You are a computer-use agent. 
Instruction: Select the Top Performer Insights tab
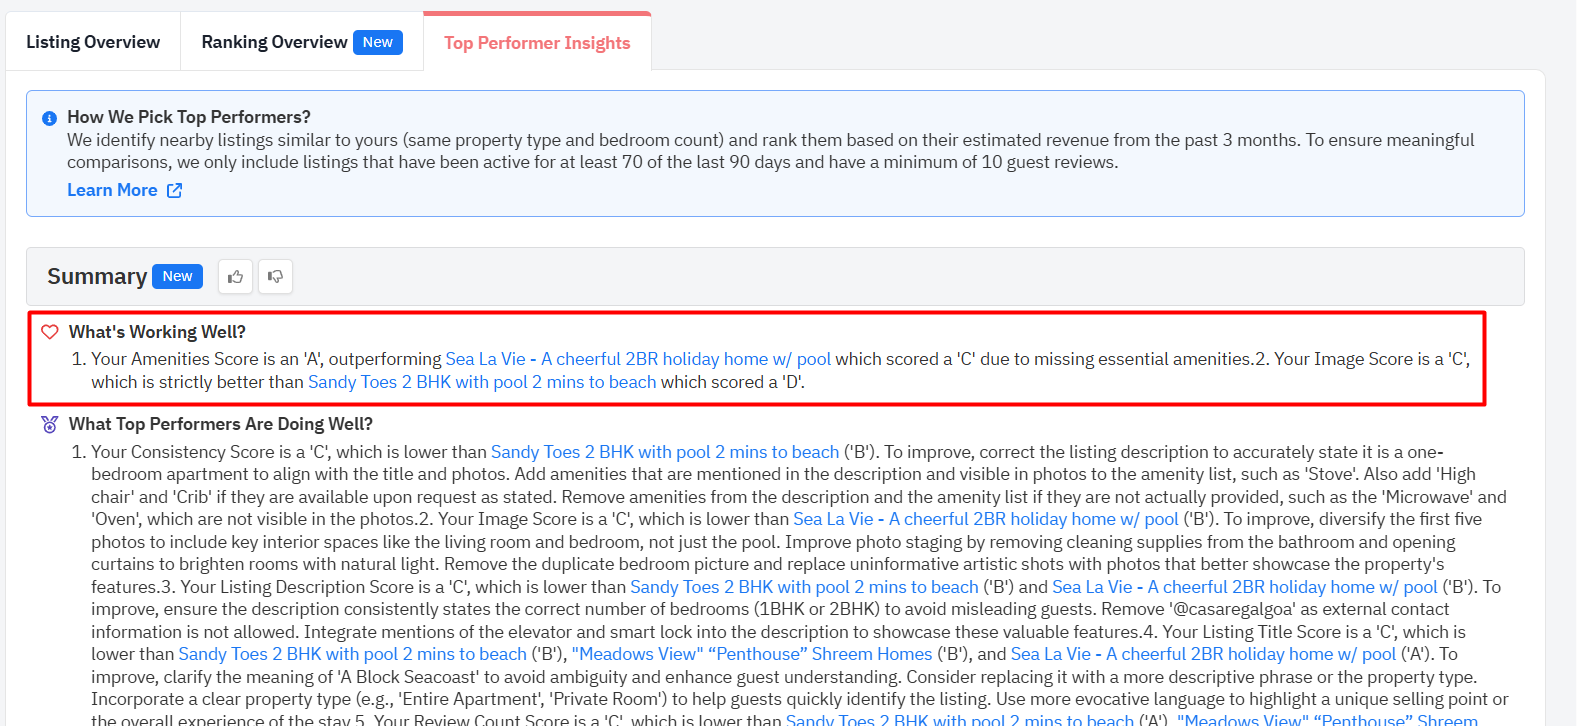[x=537, y=43]
